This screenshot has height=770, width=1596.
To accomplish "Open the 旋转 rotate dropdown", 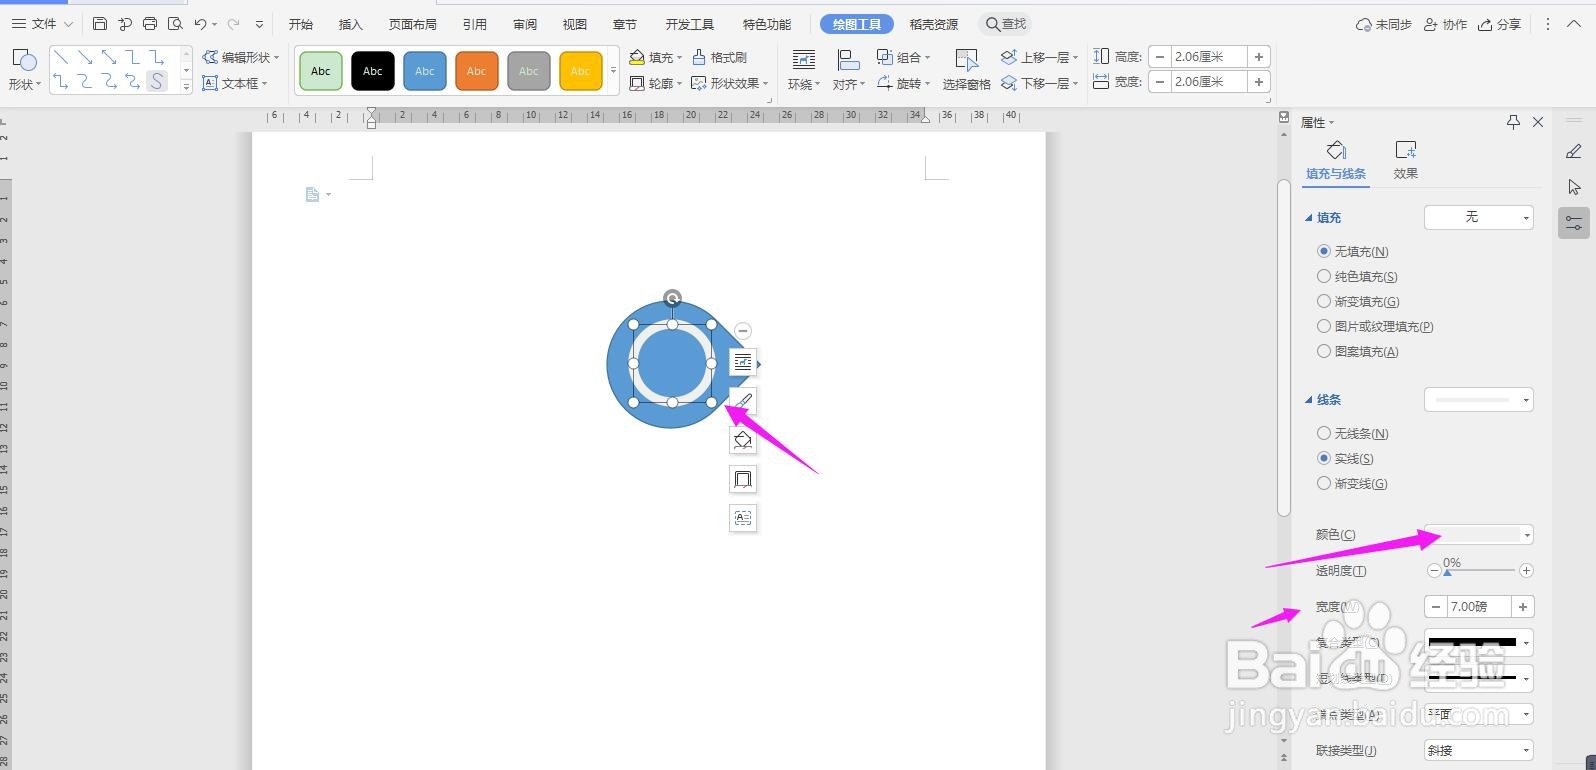I will click(x=903, y=83).
